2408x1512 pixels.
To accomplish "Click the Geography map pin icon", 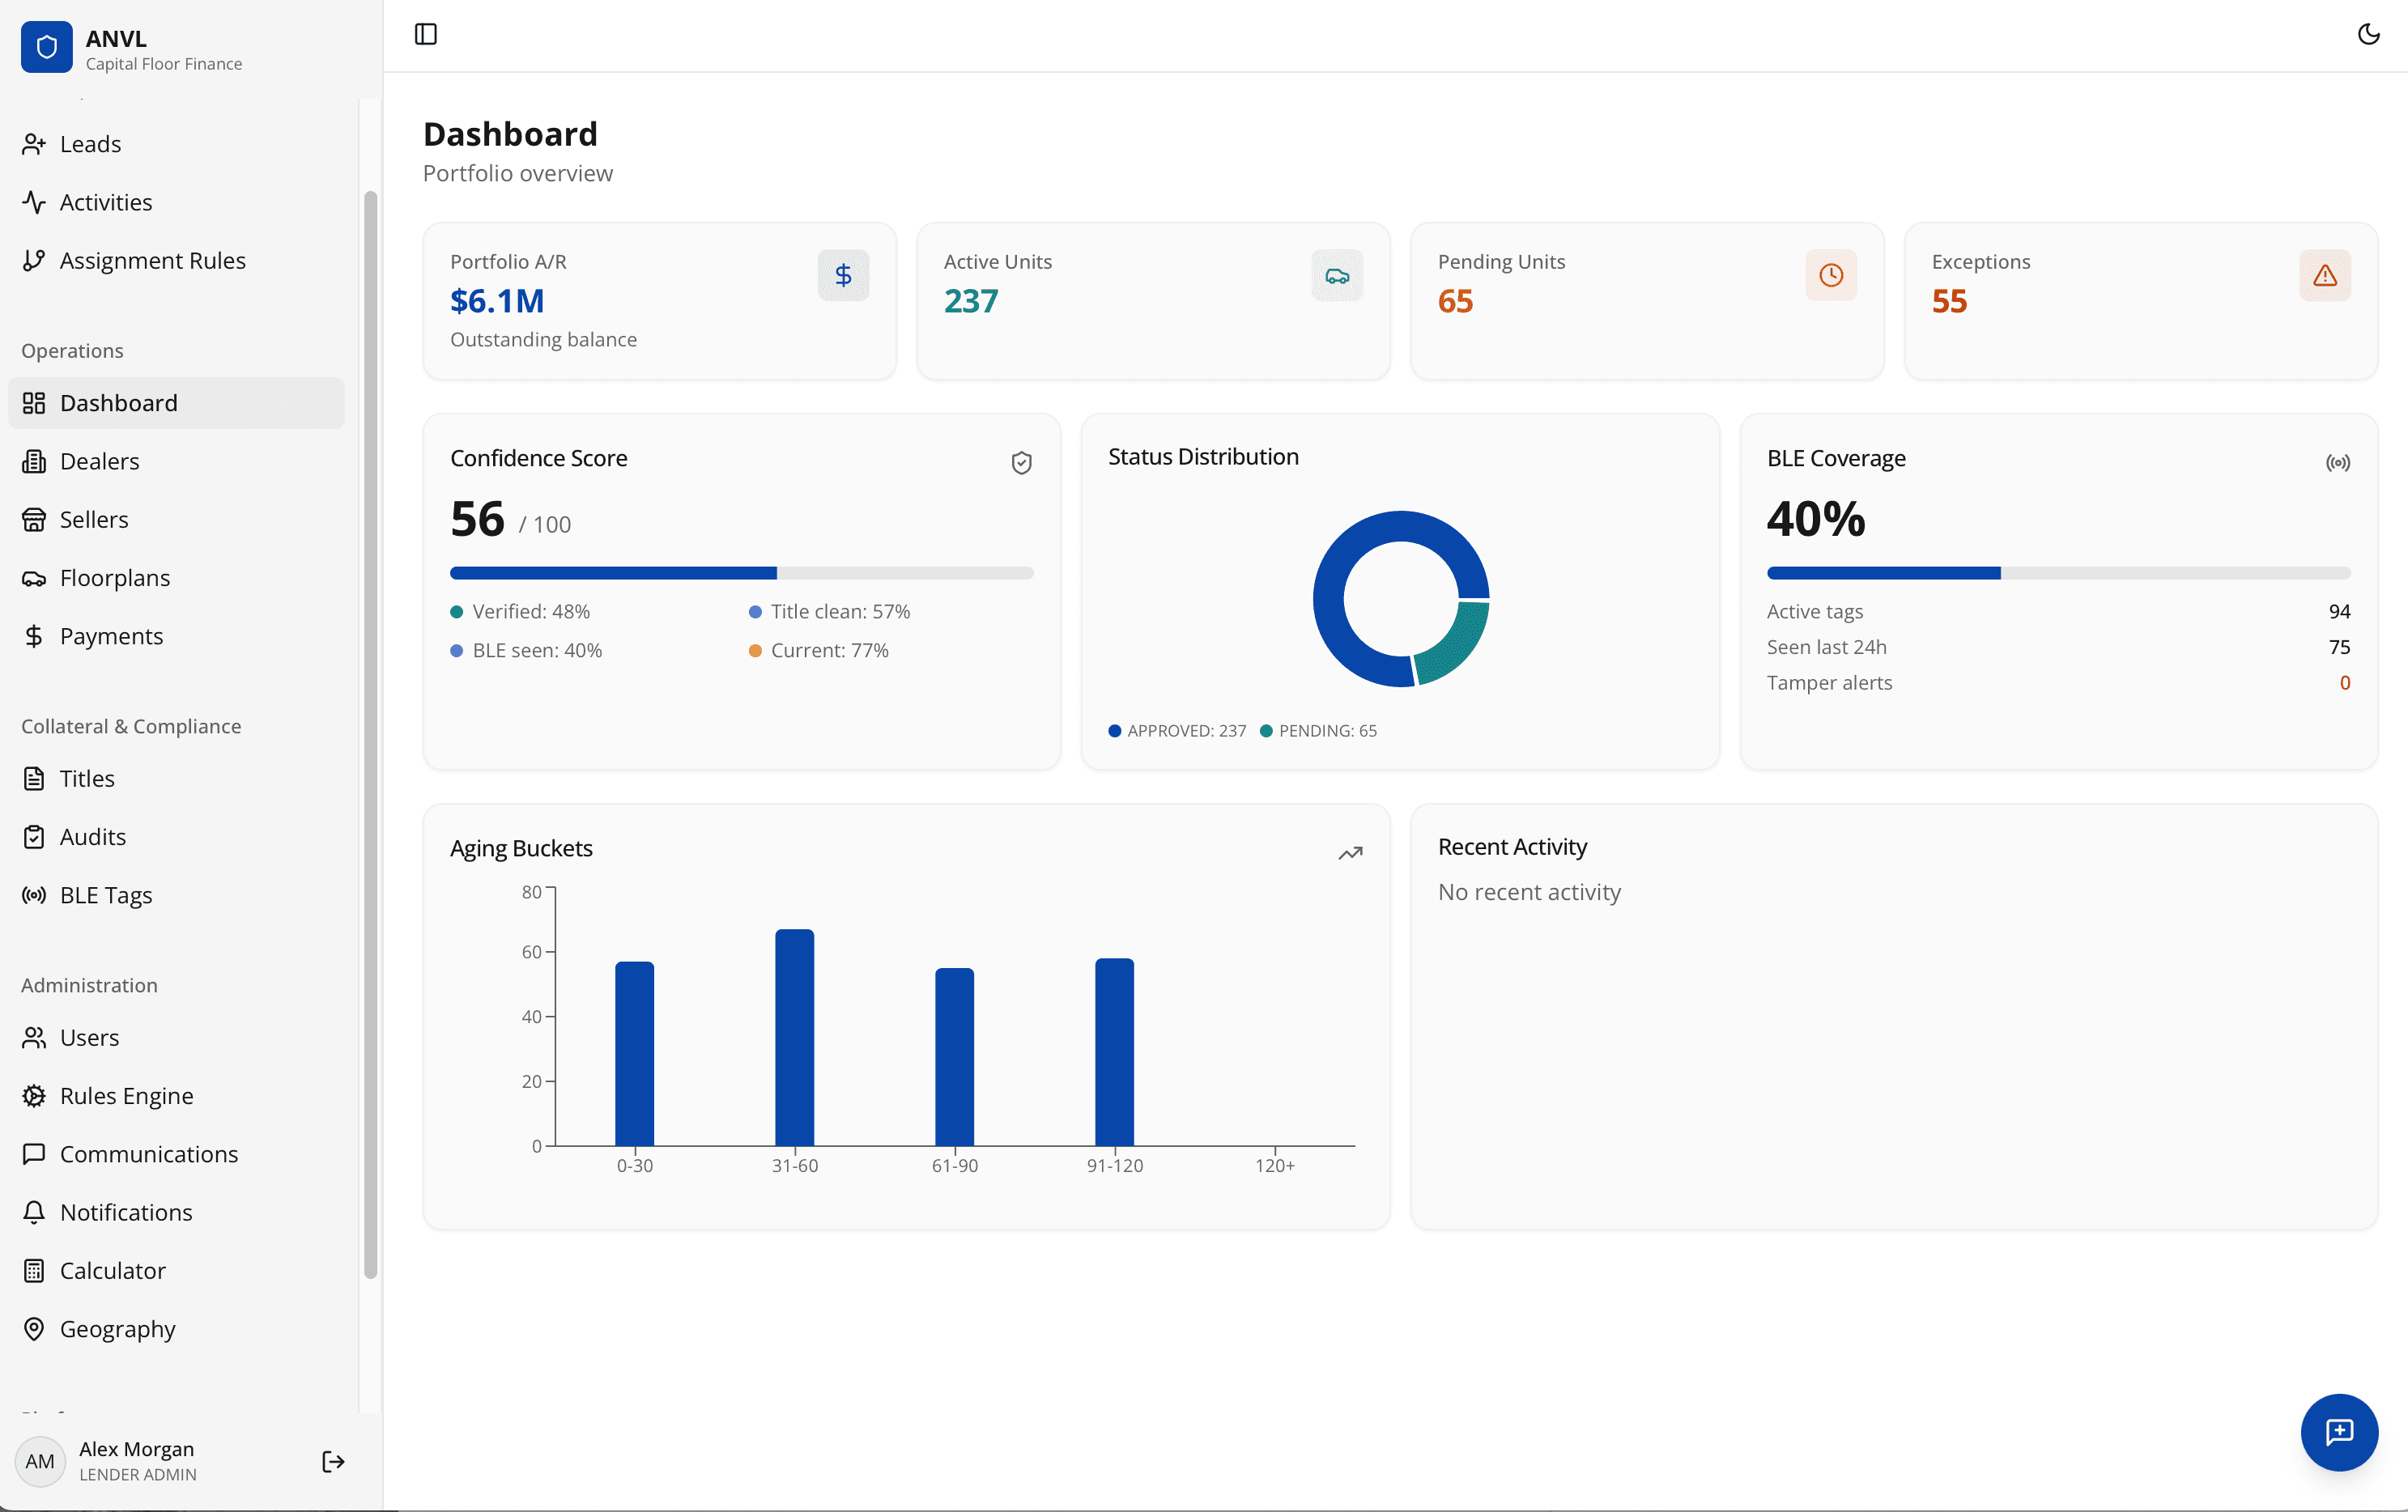I will pos(35,1328).
